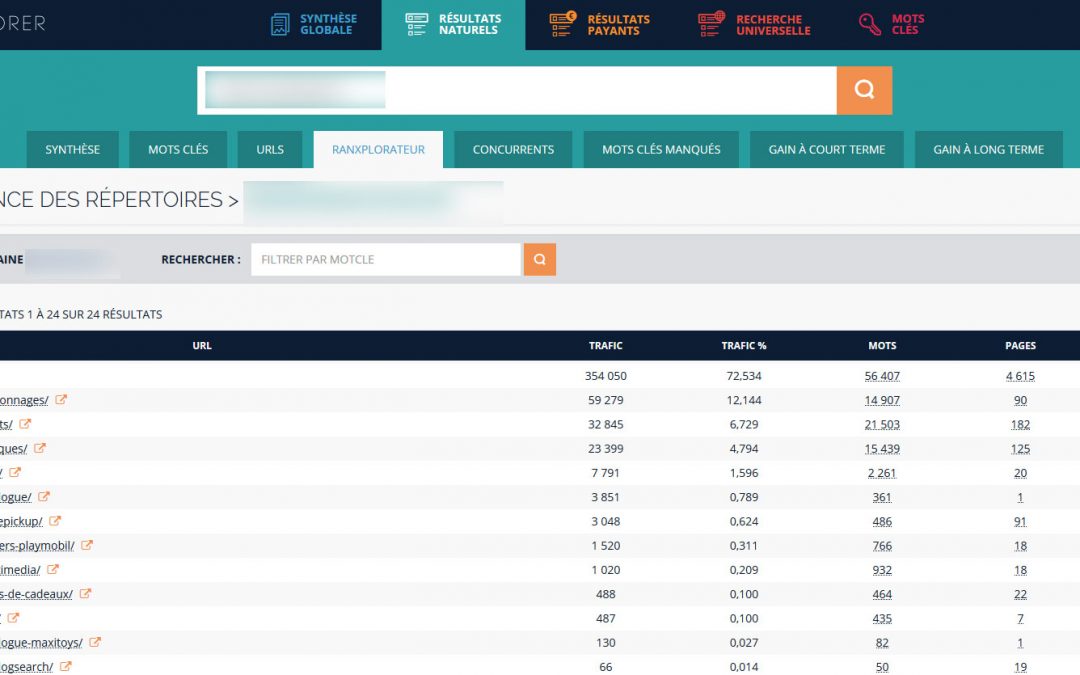Open external link icon for ques/ row
The height and width of the screenshot is (675, 1080).
point(40,448)
